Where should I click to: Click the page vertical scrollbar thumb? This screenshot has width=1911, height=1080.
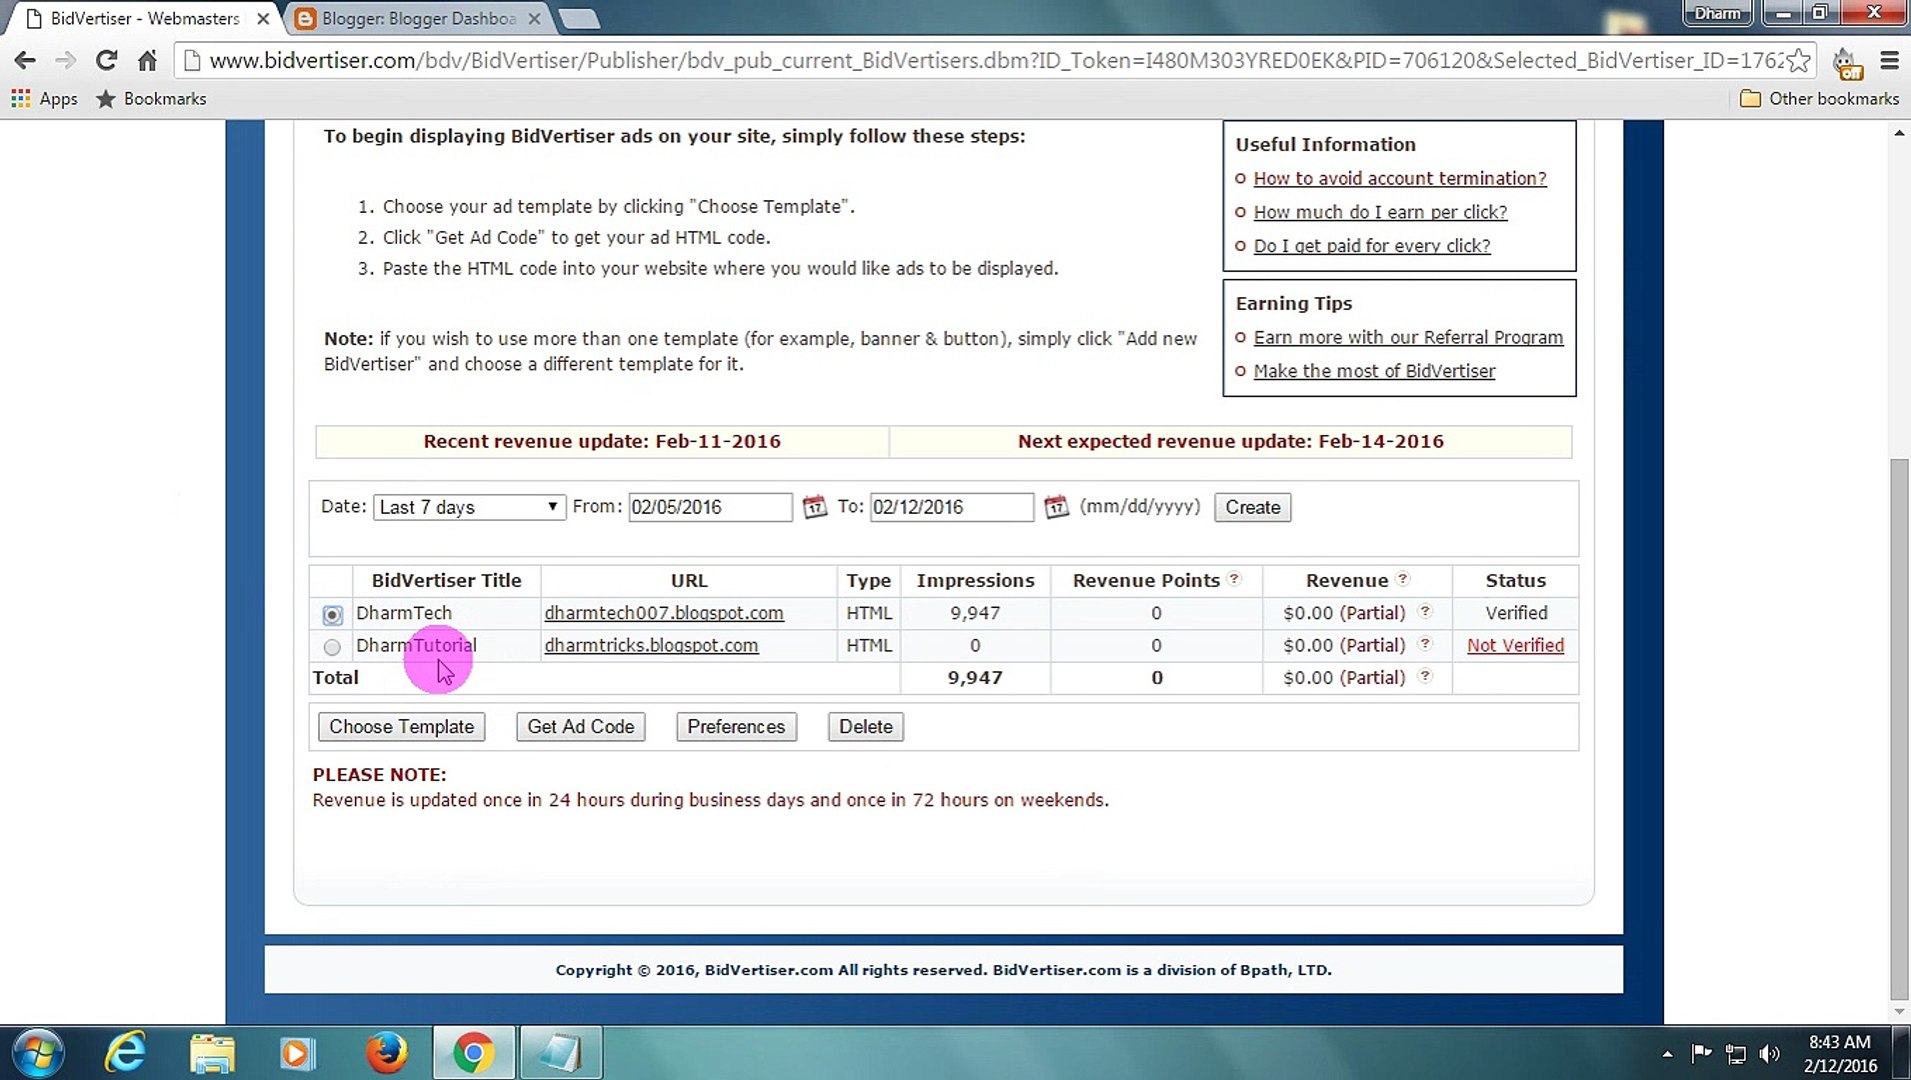coord(1899,728)
